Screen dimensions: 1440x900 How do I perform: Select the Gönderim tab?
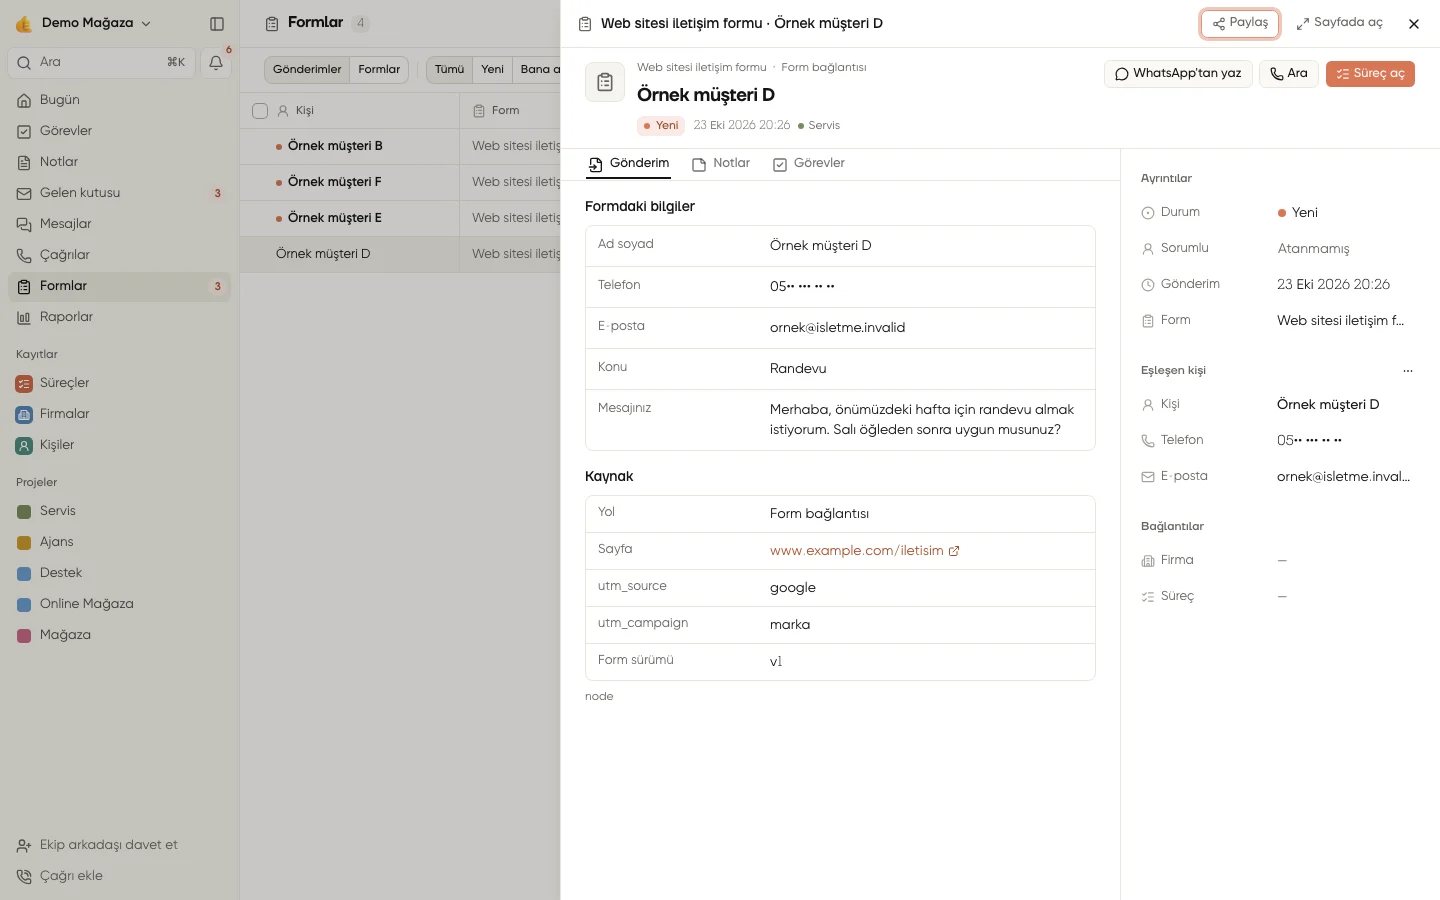point(628,164)
